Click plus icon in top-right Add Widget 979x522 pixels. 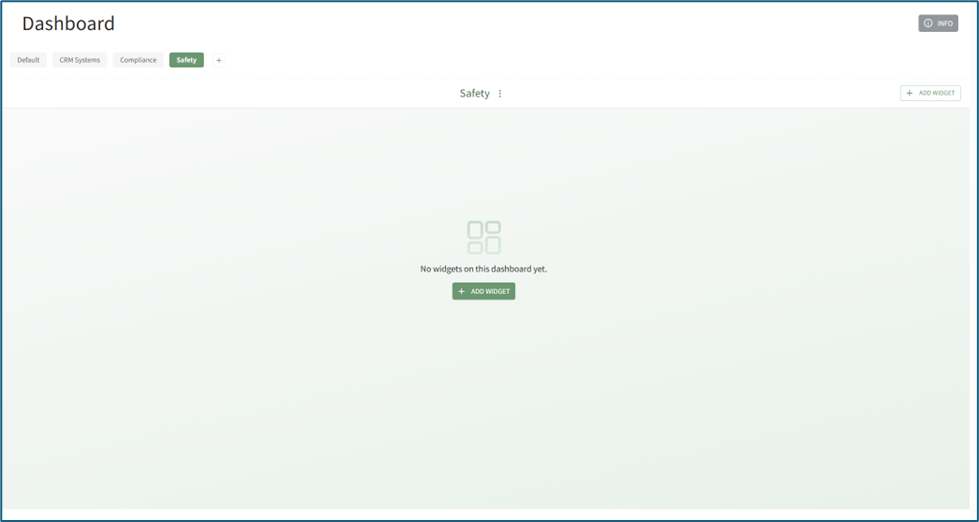909,93
